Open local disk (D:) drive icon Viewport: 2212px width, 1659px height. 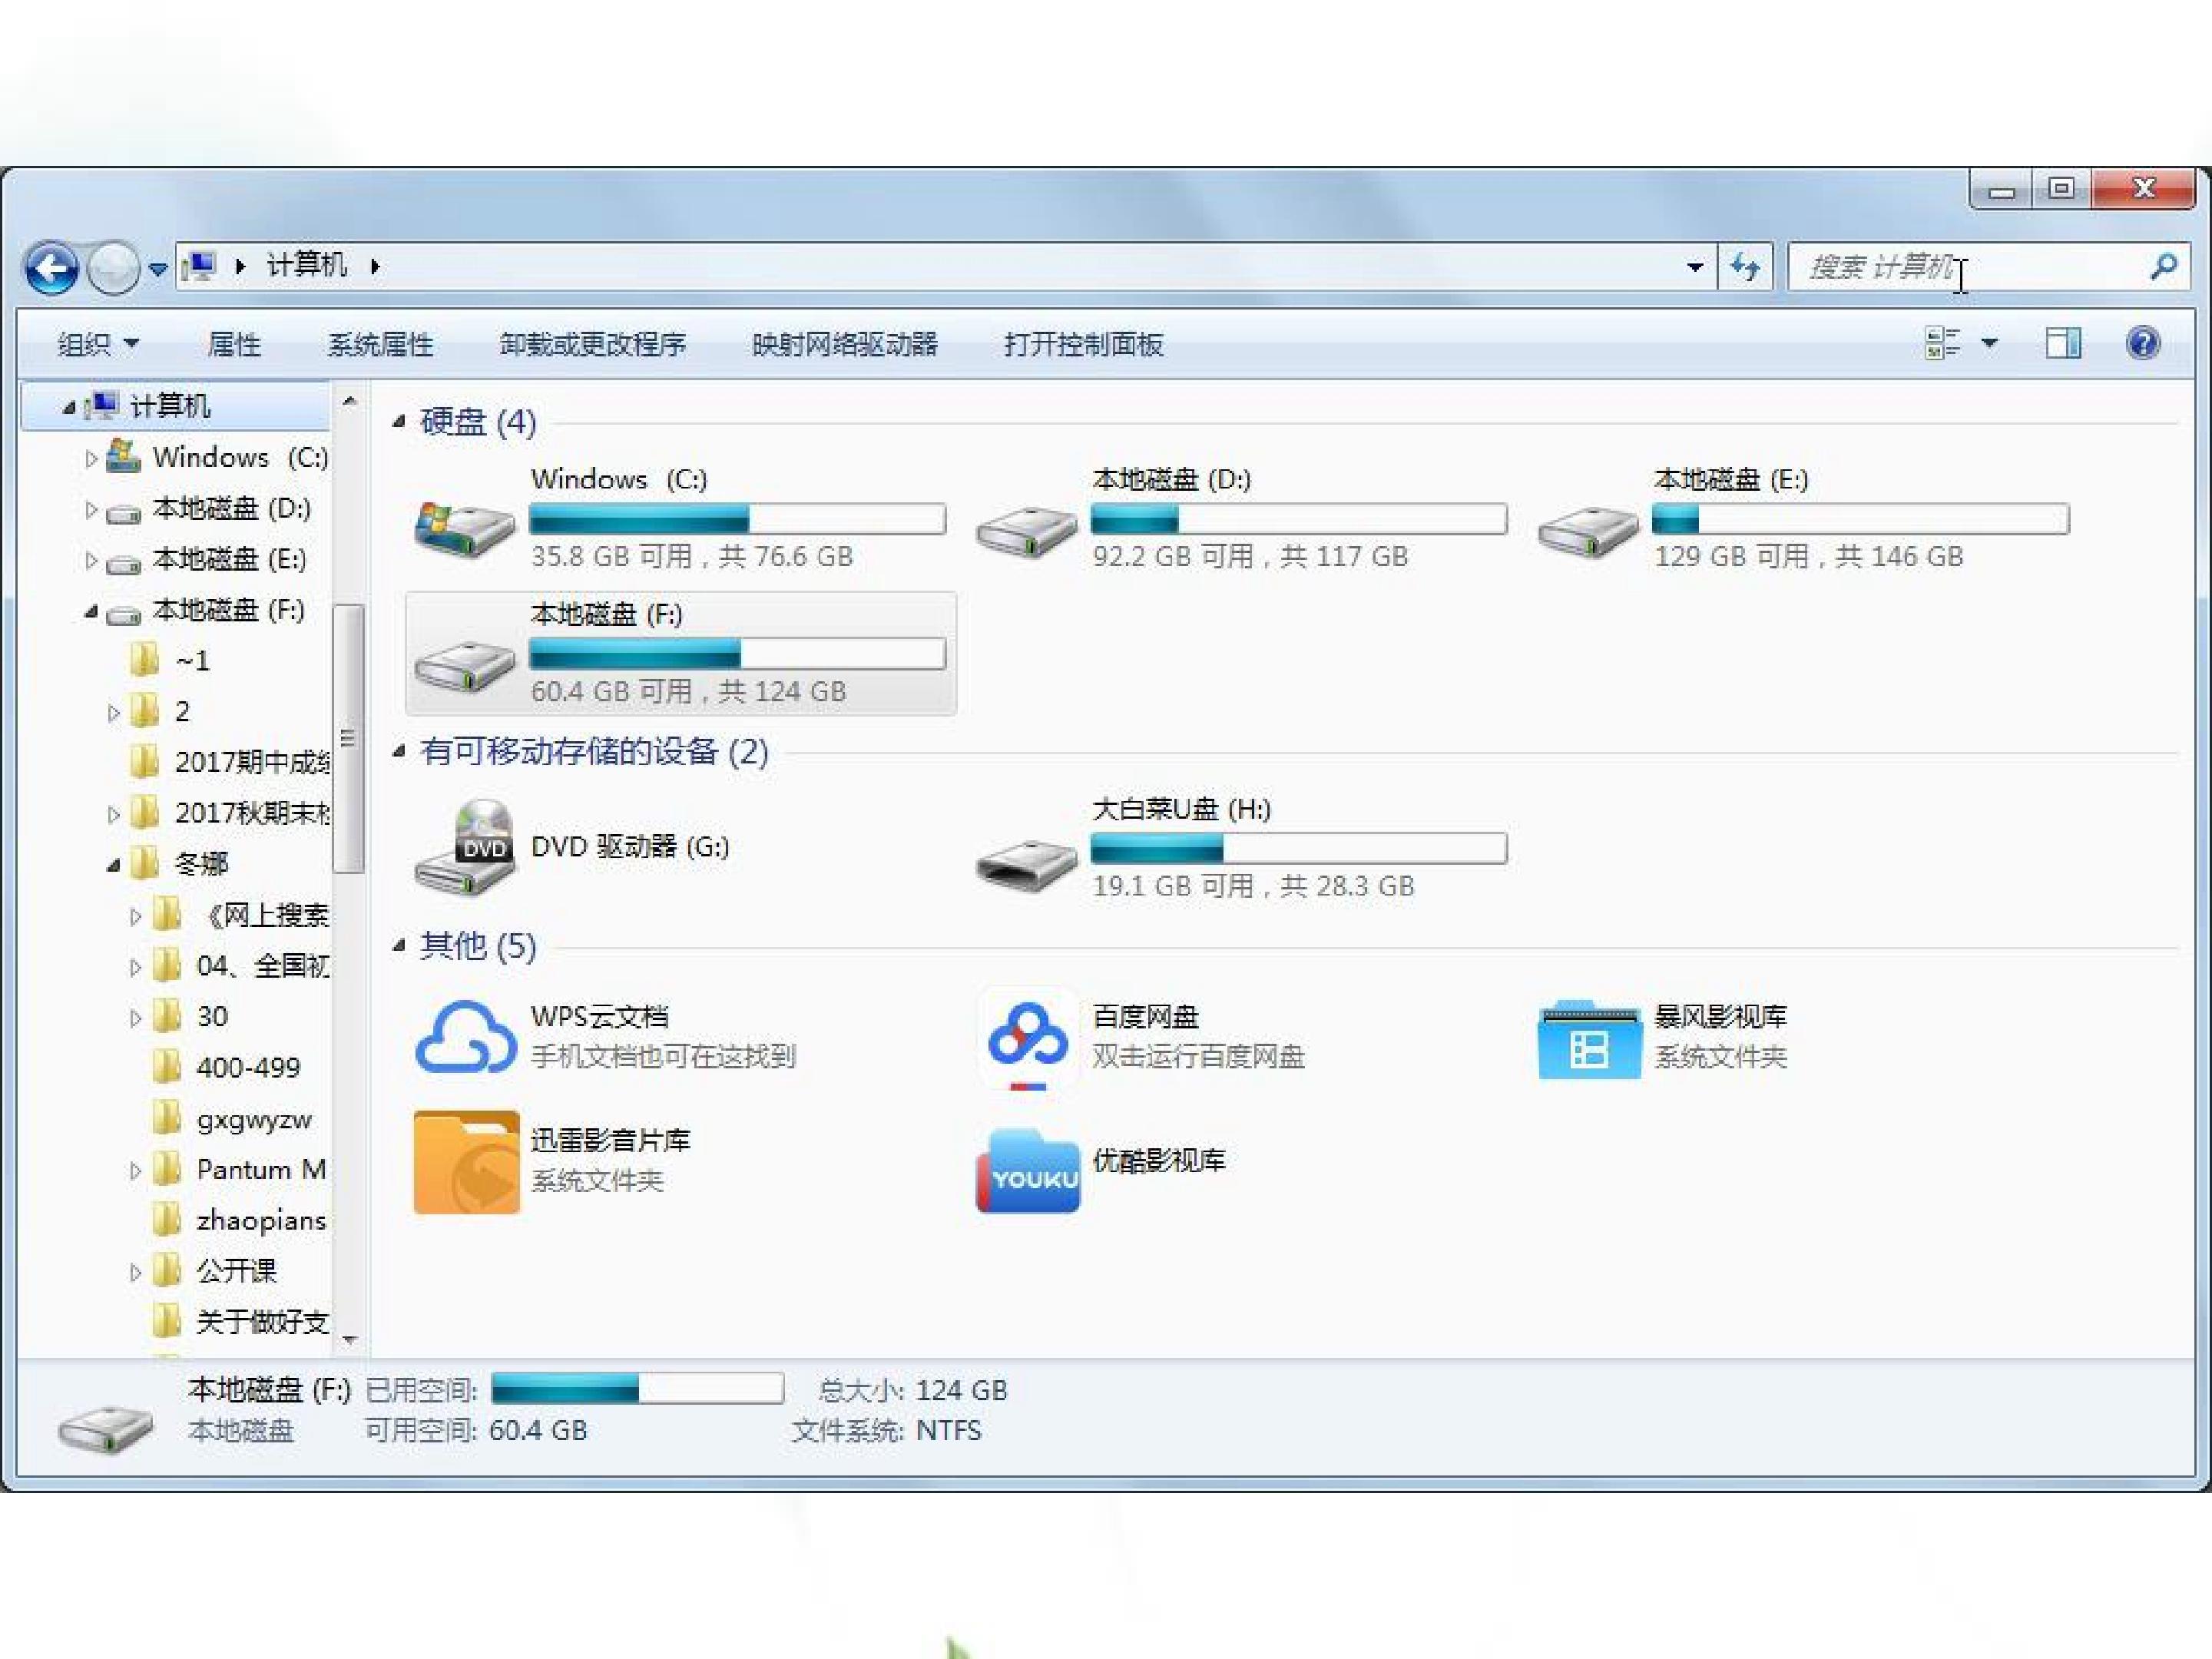1027,531
